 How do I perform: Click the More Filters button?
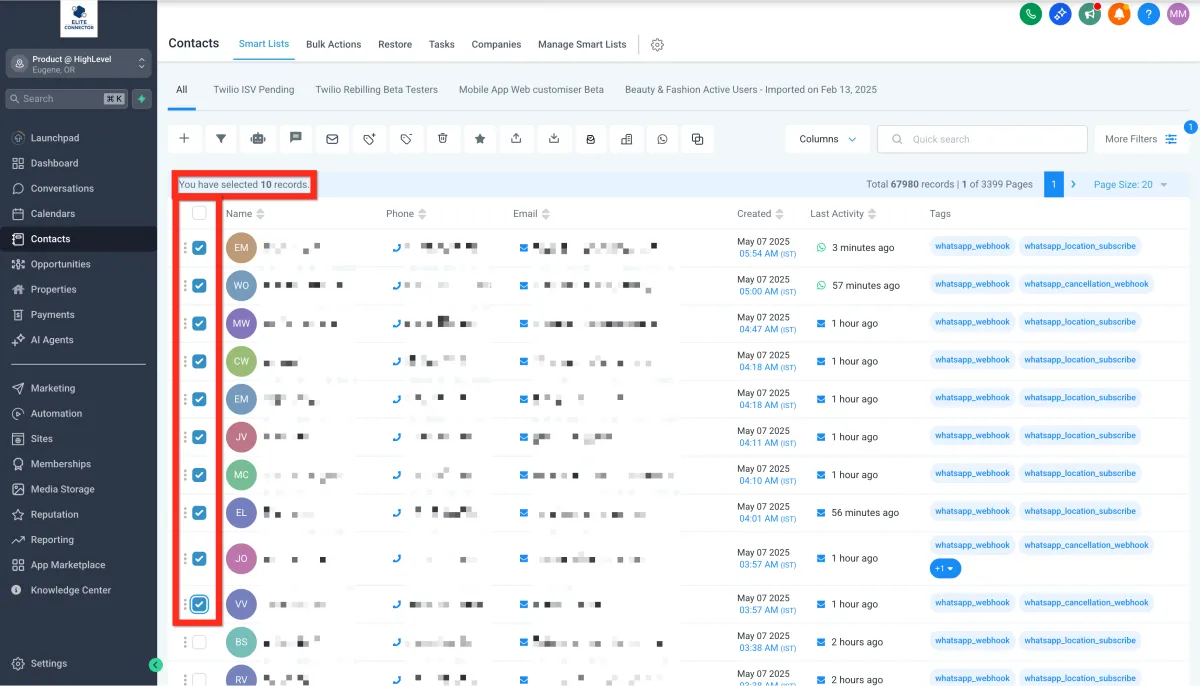[1140, 139]
